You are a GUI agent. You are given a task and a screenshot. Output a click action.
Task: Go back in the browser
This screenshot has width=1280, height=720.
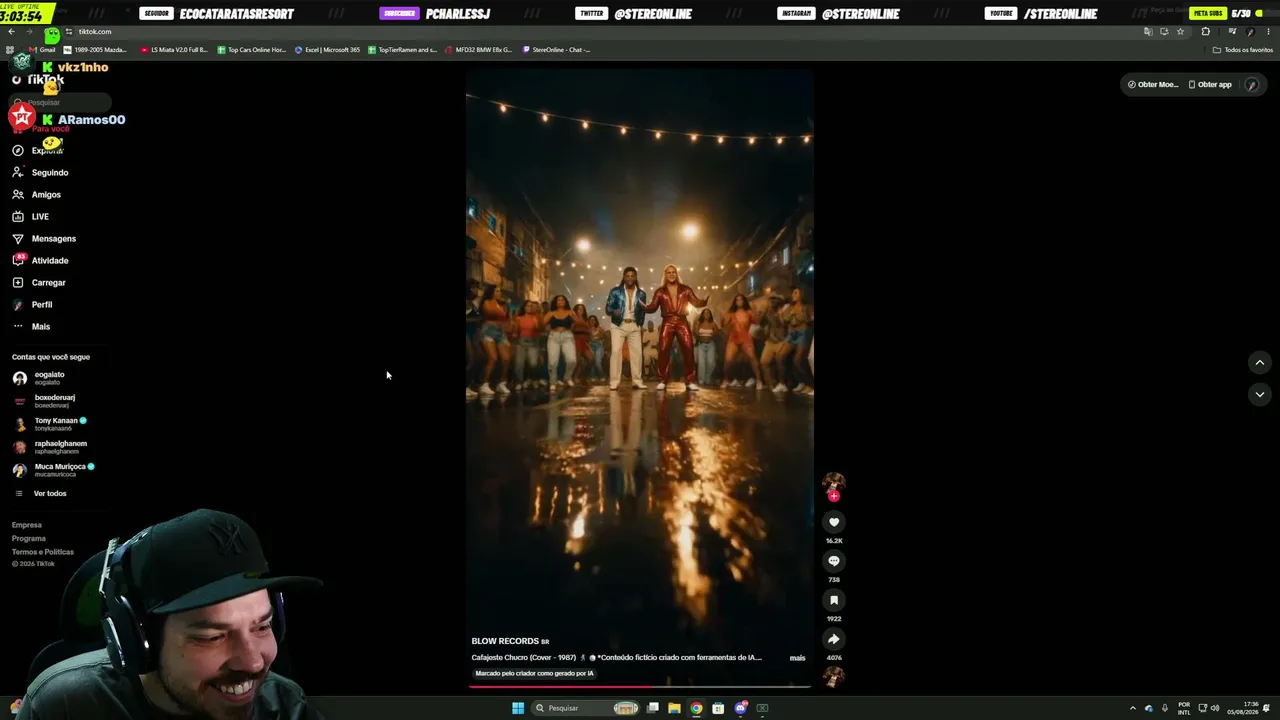11,32
